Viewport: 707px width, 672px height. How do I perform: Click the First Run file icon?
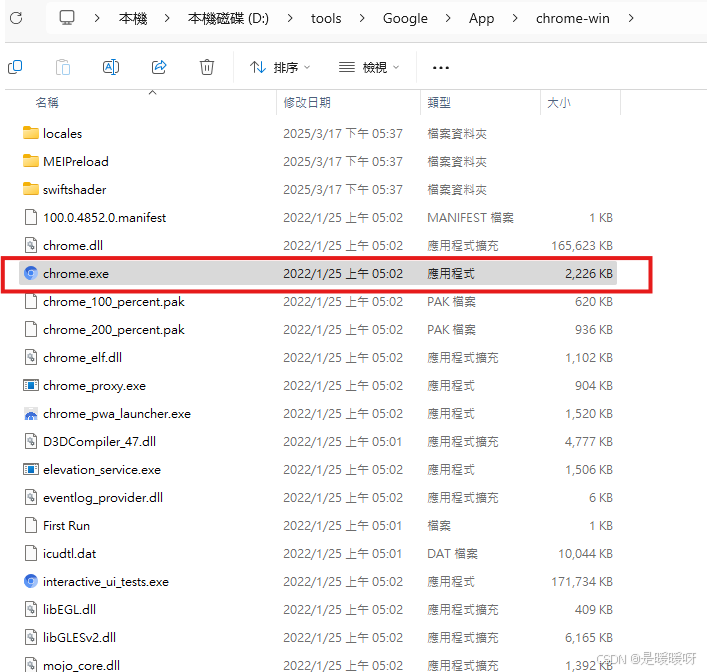31,525
